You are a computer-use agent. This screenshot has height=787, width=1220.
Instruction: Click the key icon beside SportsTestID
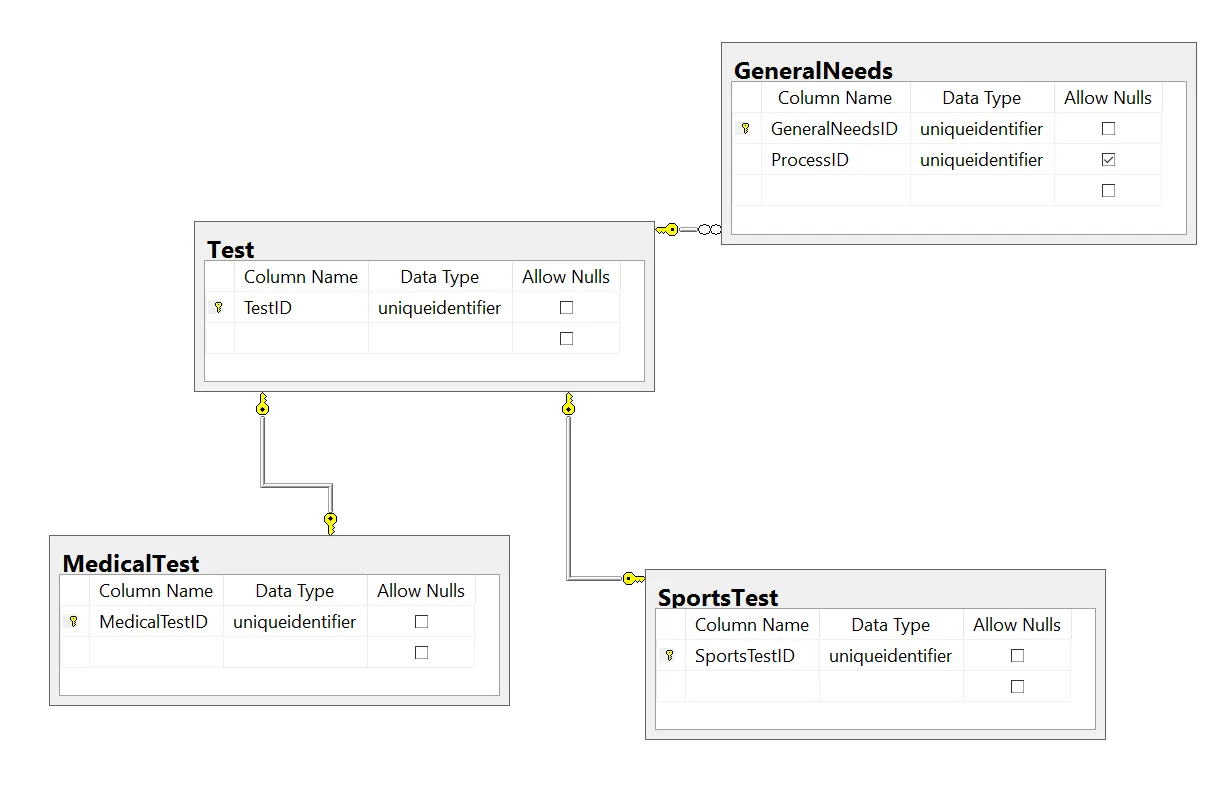pos(670,656)
